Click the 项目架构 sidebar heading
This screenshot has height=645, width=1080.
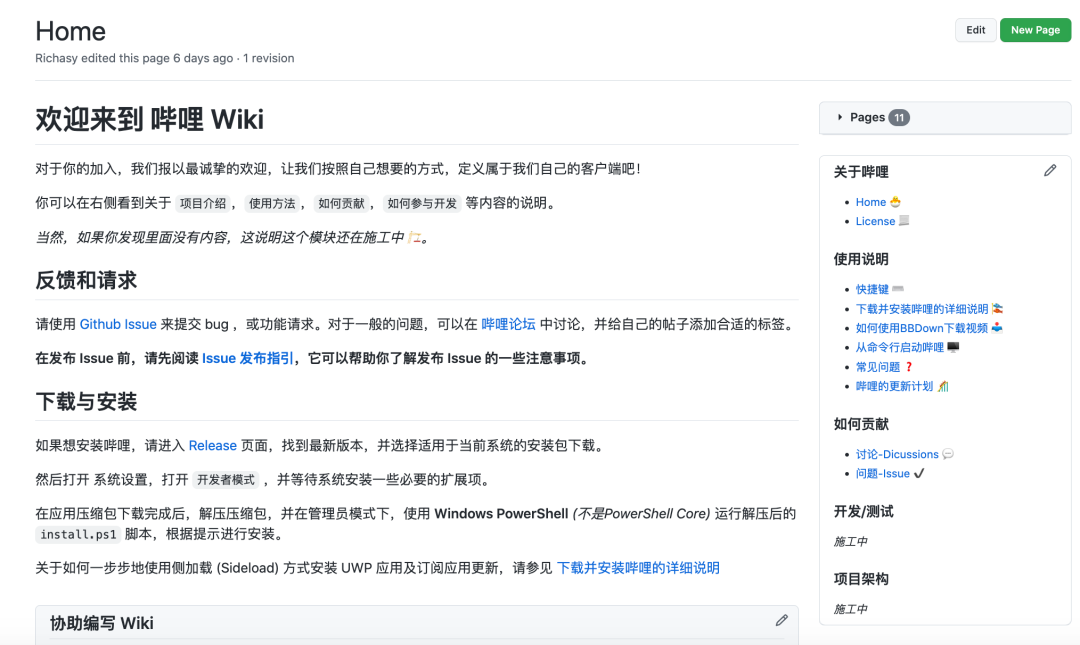861,579
